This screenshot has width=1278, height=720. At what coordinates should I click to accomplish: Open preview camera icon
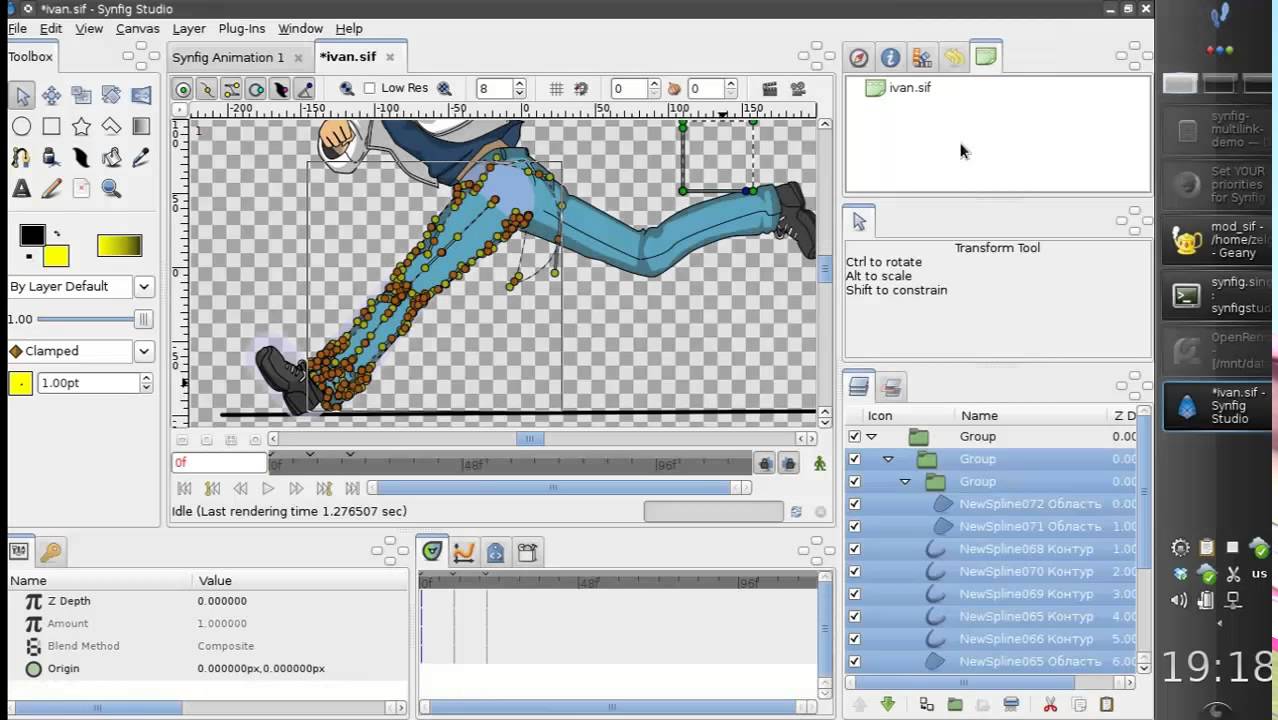coord(798,89)
